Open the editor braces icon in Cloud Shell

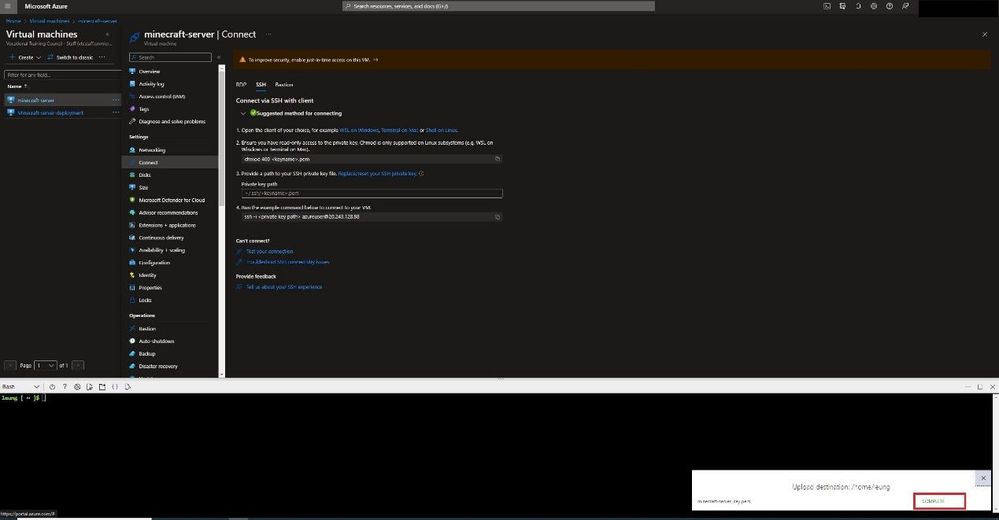(x=115, y=387)
